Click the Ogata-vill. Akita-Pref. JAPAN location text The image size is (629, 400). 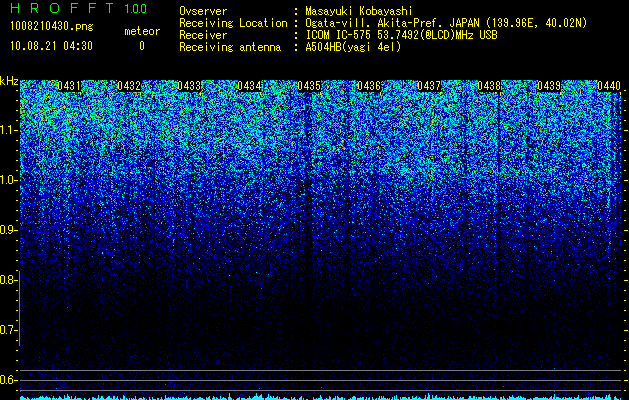point(446,24)
